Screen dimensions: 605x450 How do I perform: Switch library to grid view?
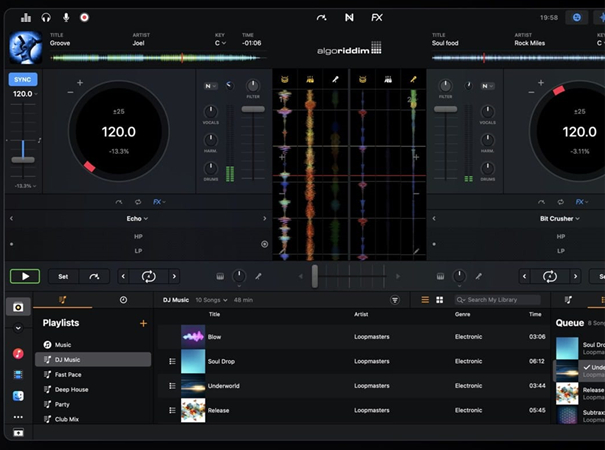tap(439, 300)
